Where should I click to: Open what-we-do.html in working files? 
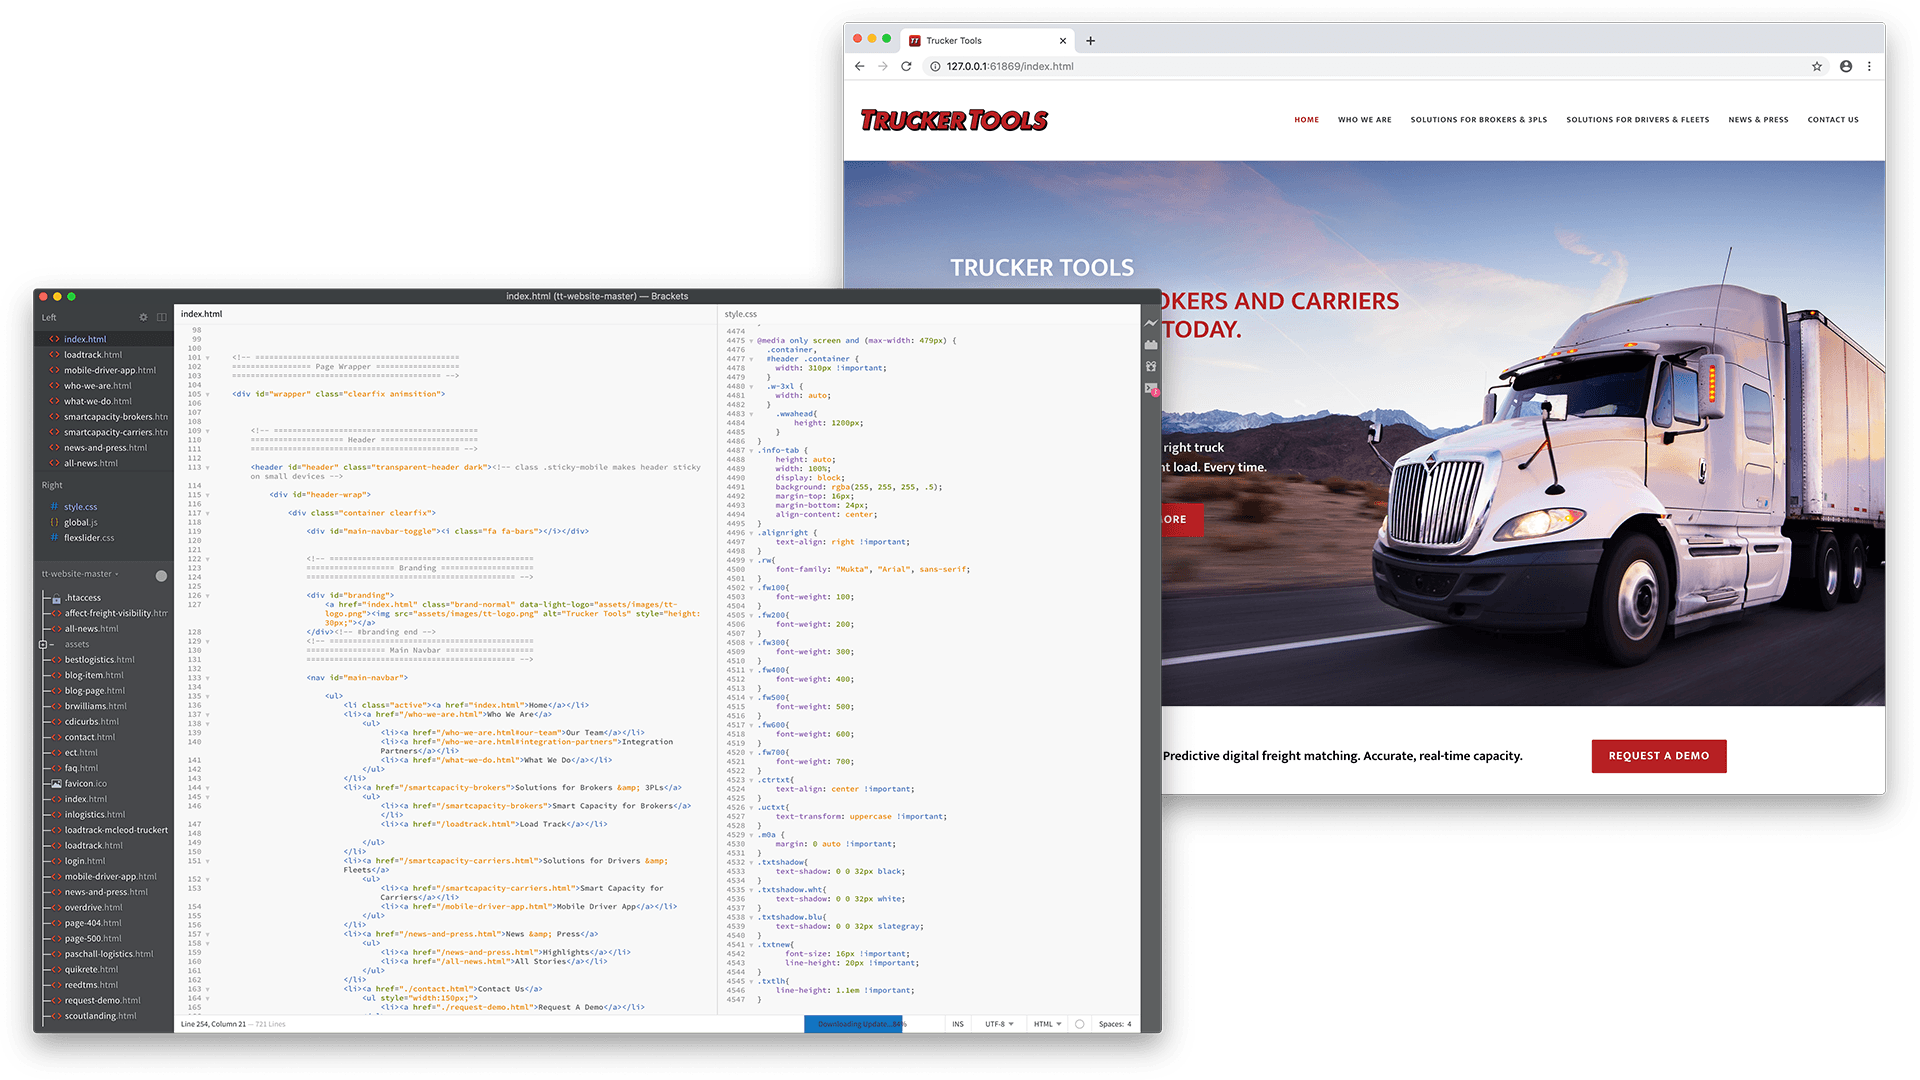(97, 401)
